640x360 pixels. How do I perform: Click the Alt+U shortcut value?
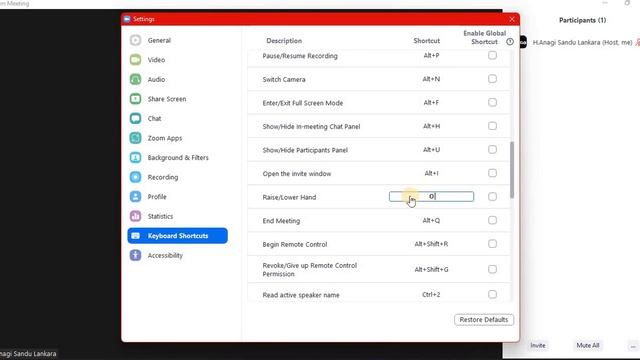coord(431,150)
